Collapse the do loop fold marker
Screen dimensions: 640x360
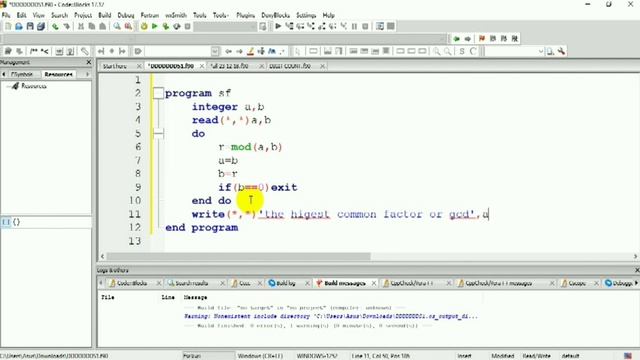158,133
